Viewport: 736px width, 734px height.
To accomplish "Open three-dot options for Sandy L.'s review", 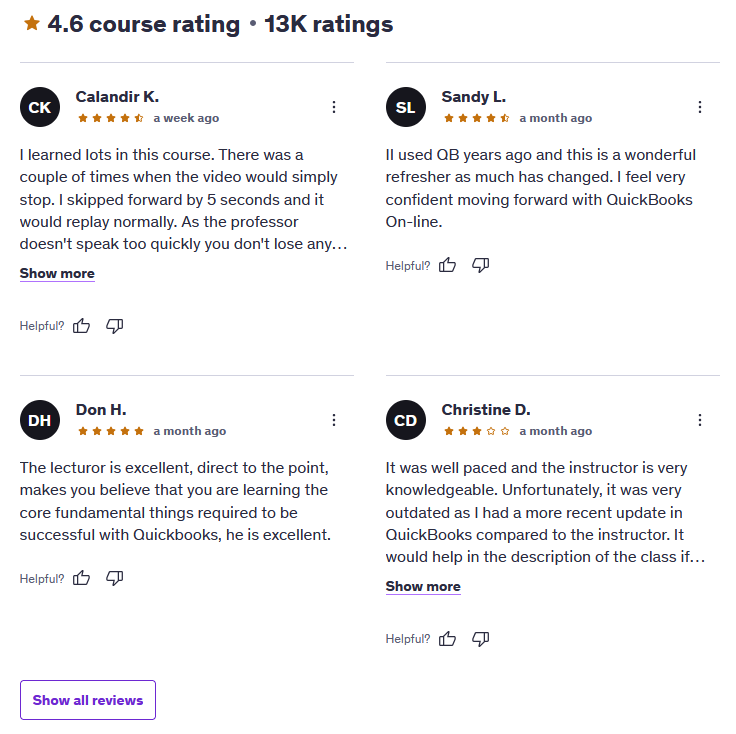I will click(x=700, y=107).
